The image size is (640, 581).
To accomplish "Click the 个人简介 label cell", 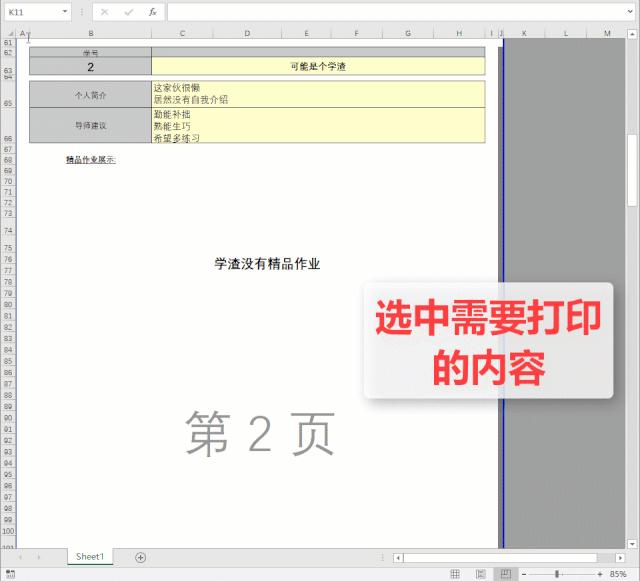I will [90, 95].
